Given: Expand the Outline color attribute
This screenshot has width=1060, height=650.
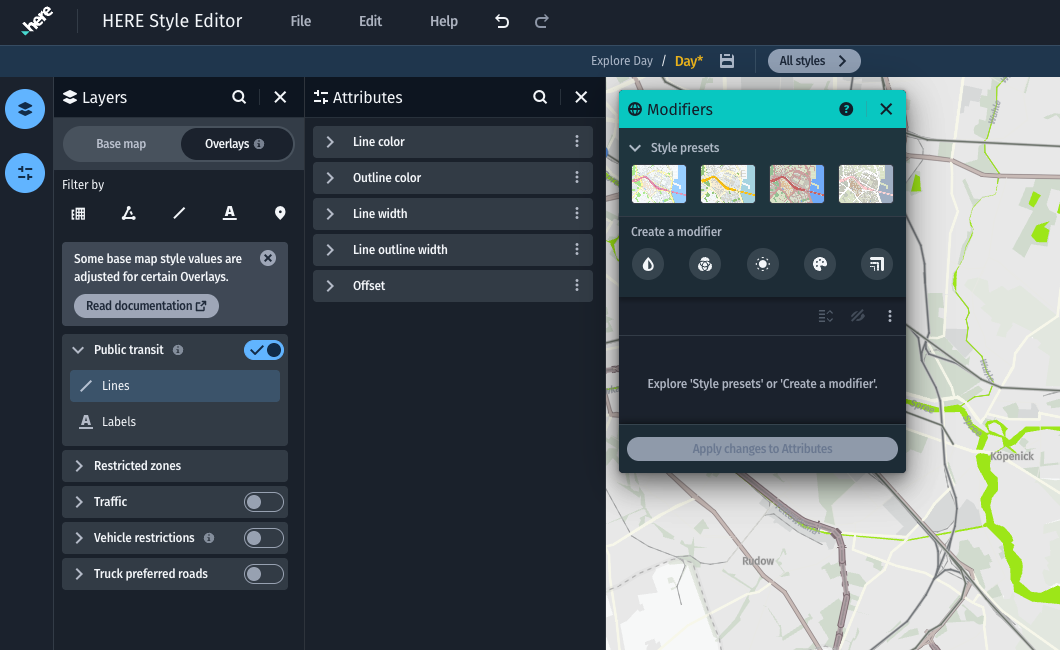Looking at the screenshot, I should tap(330, 178).
